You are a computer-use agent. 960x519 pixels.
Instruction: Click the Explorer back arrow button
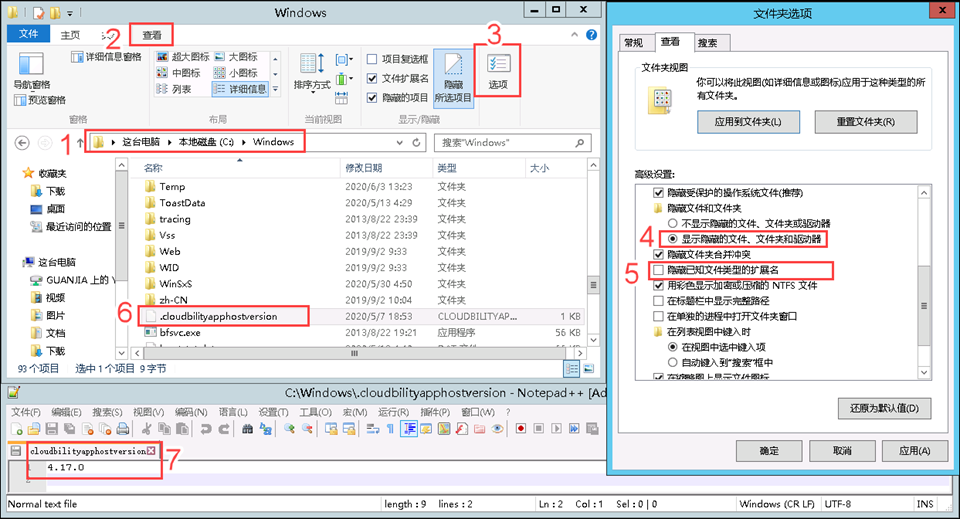[x=20, y=143]
